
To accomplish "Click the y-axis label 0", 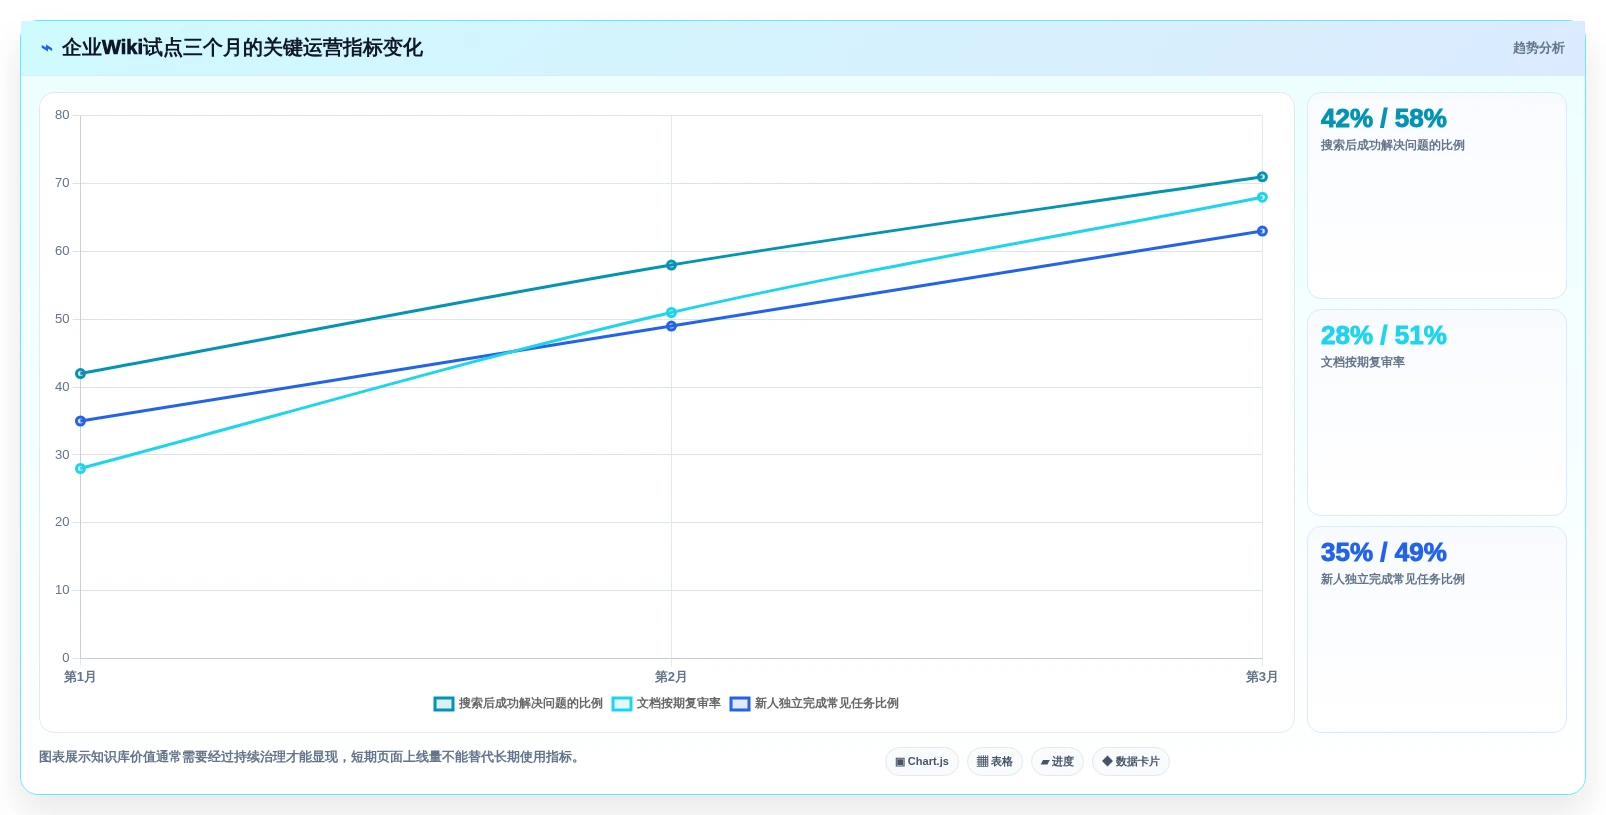I will point(66,658).
